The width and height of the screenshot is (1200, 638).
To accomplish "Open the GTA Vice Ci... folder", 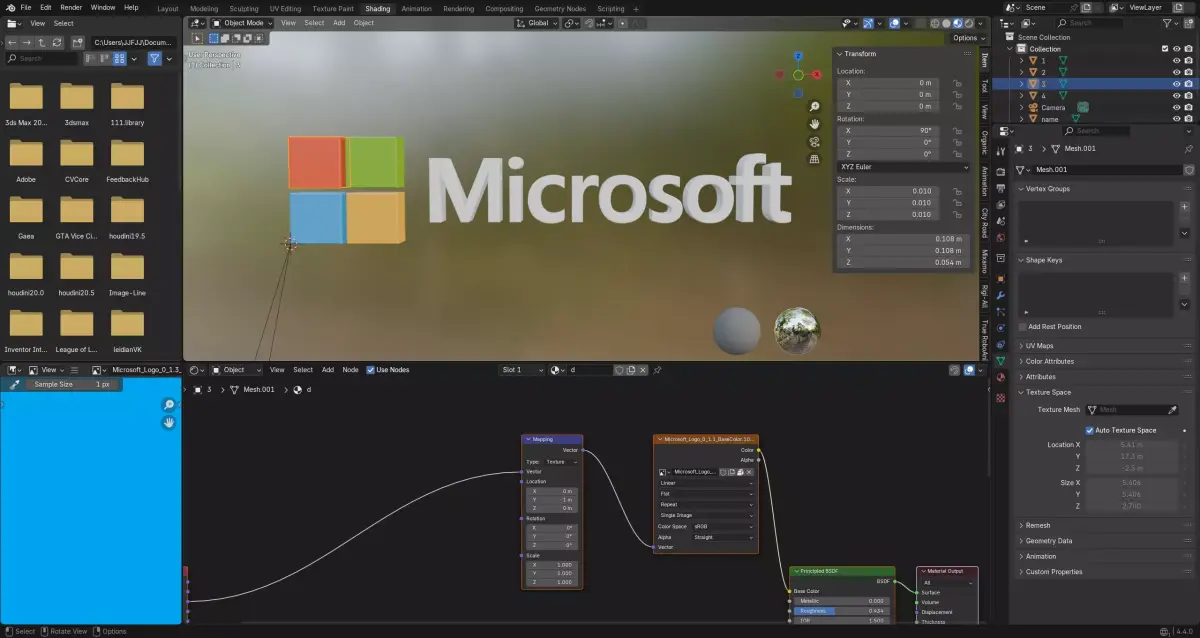I will pyautogui.click(x=76, y=215).
